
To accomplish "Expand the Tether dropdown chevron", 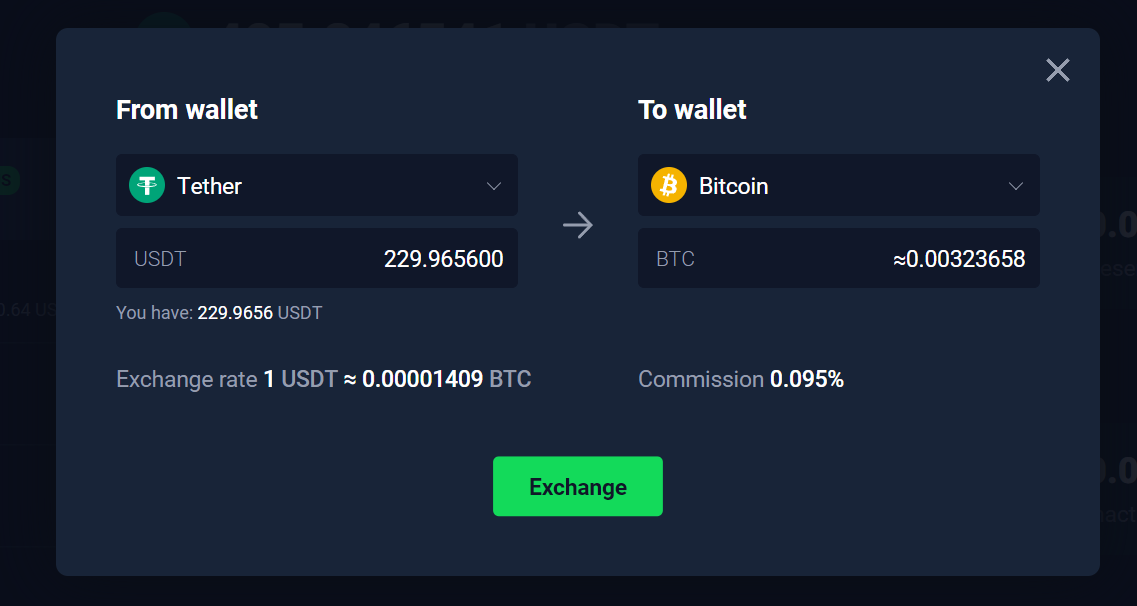I will tap(494, 186).
